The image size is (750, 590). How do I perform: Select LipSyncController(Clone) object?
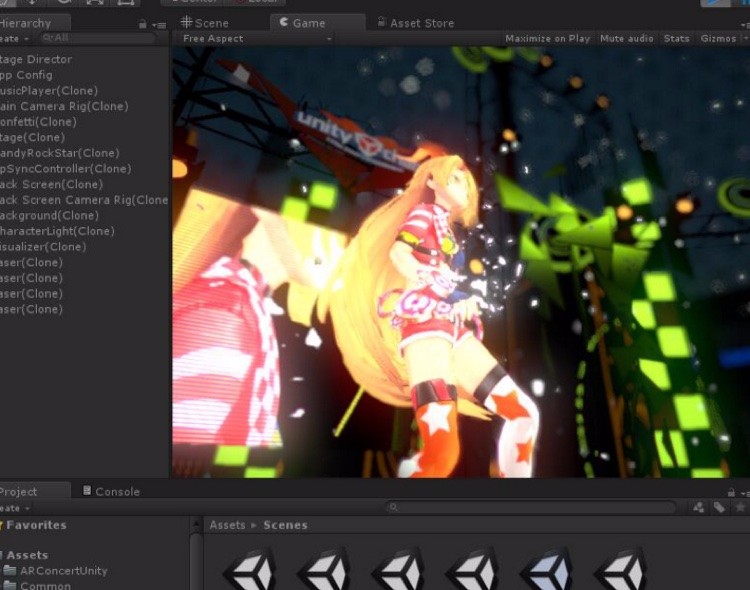(66, 169)
